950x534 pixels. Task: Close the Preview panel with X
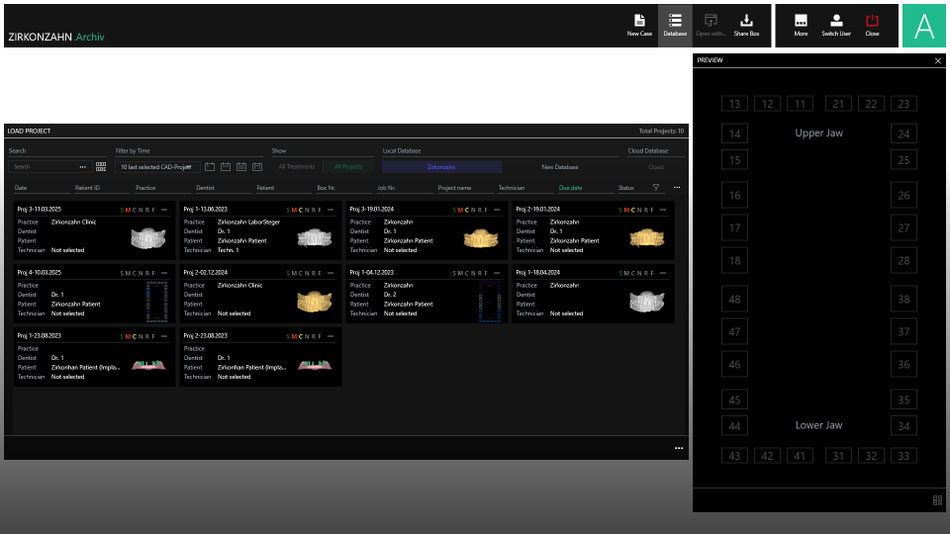pos(937,61)
